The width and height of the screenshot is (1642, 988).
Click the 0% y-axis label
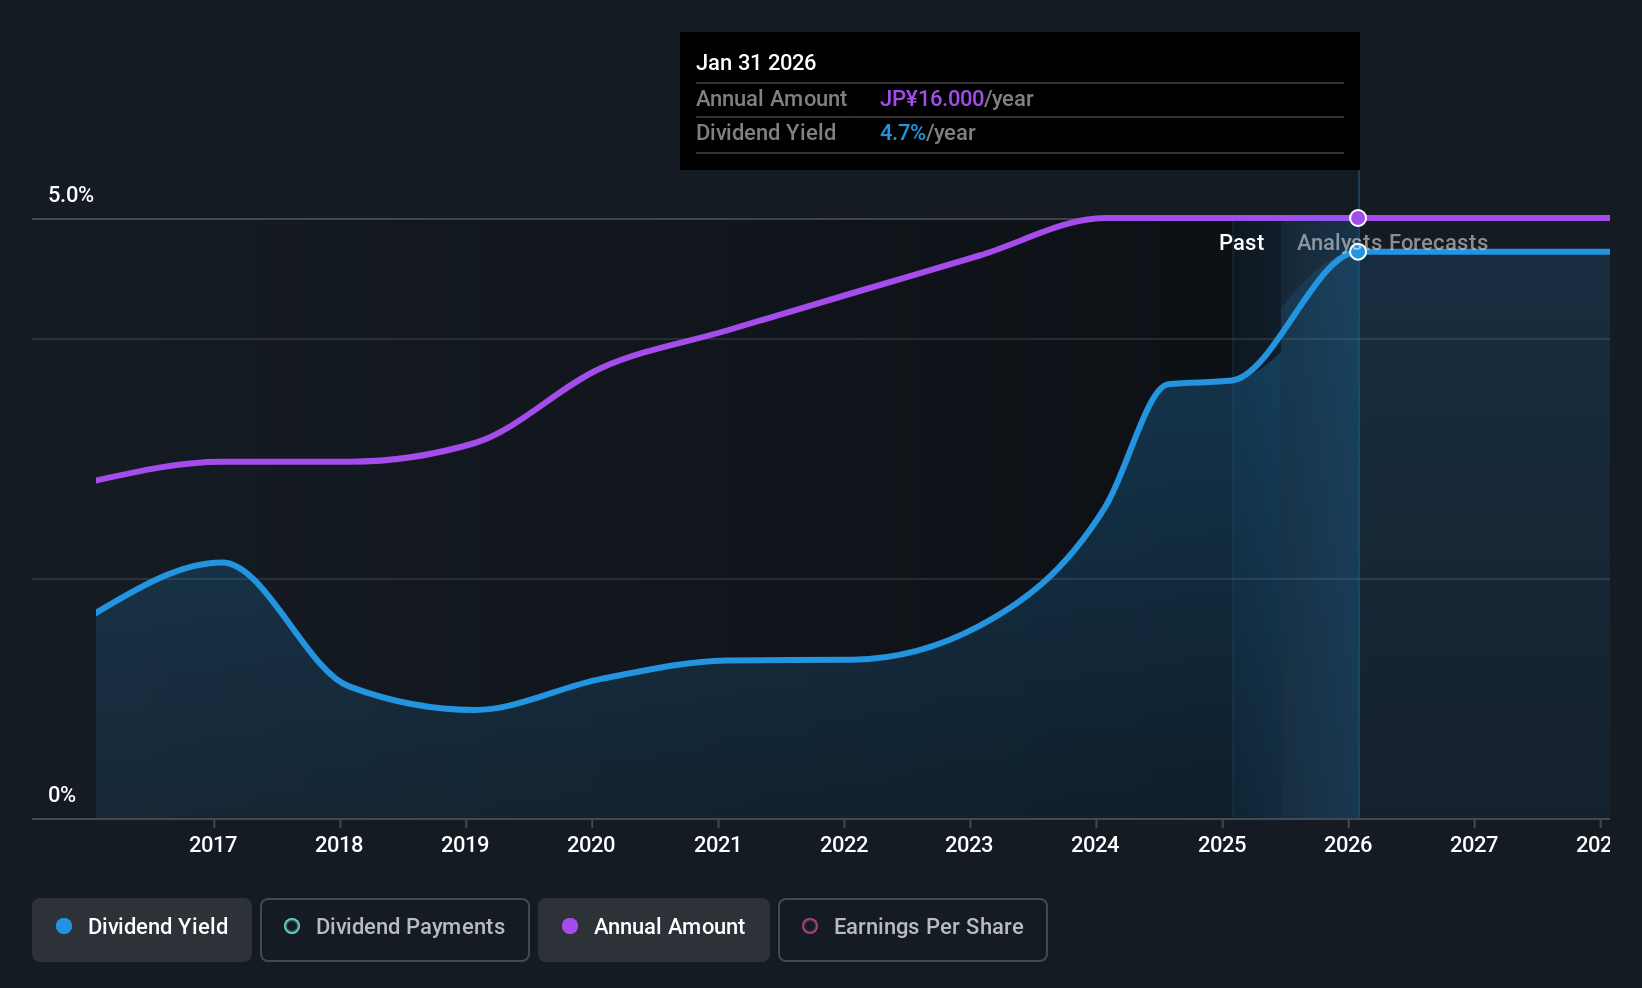(x=62, y=795)
